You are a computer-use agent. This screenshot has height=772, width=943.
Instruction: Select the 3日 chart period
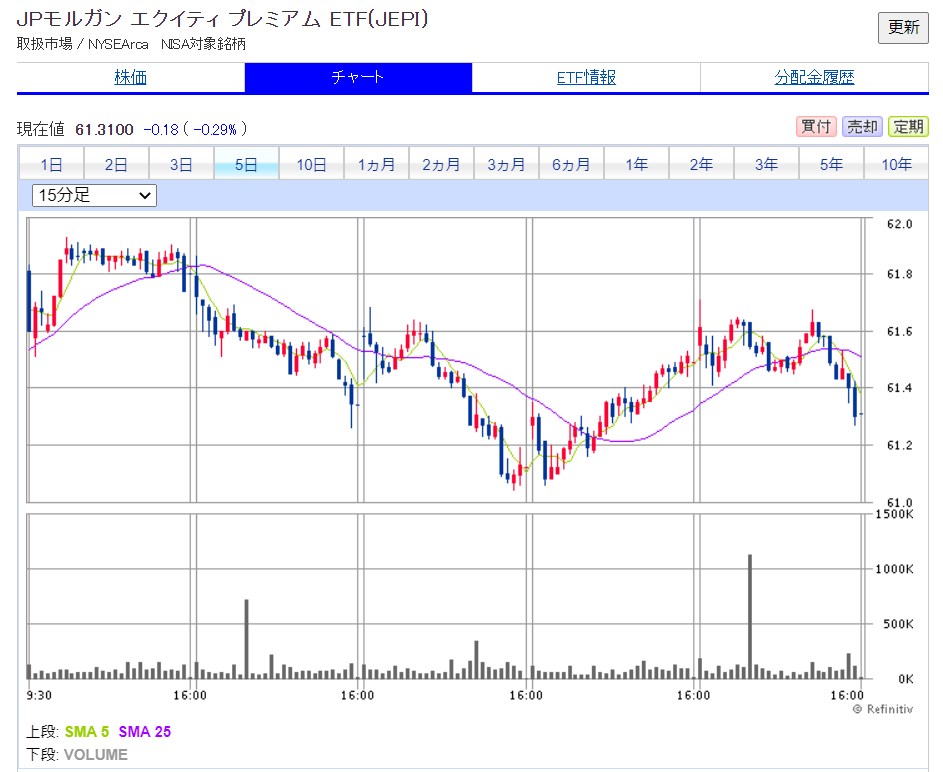tap(182, 164)
